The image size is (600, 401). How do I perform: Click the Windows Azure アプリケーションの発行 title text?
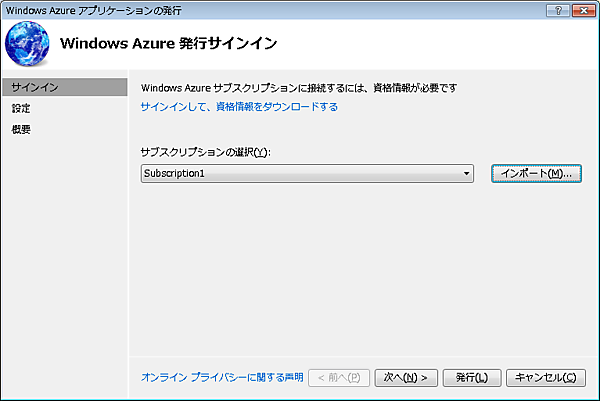pyautogui.click(x=93, y=10)
